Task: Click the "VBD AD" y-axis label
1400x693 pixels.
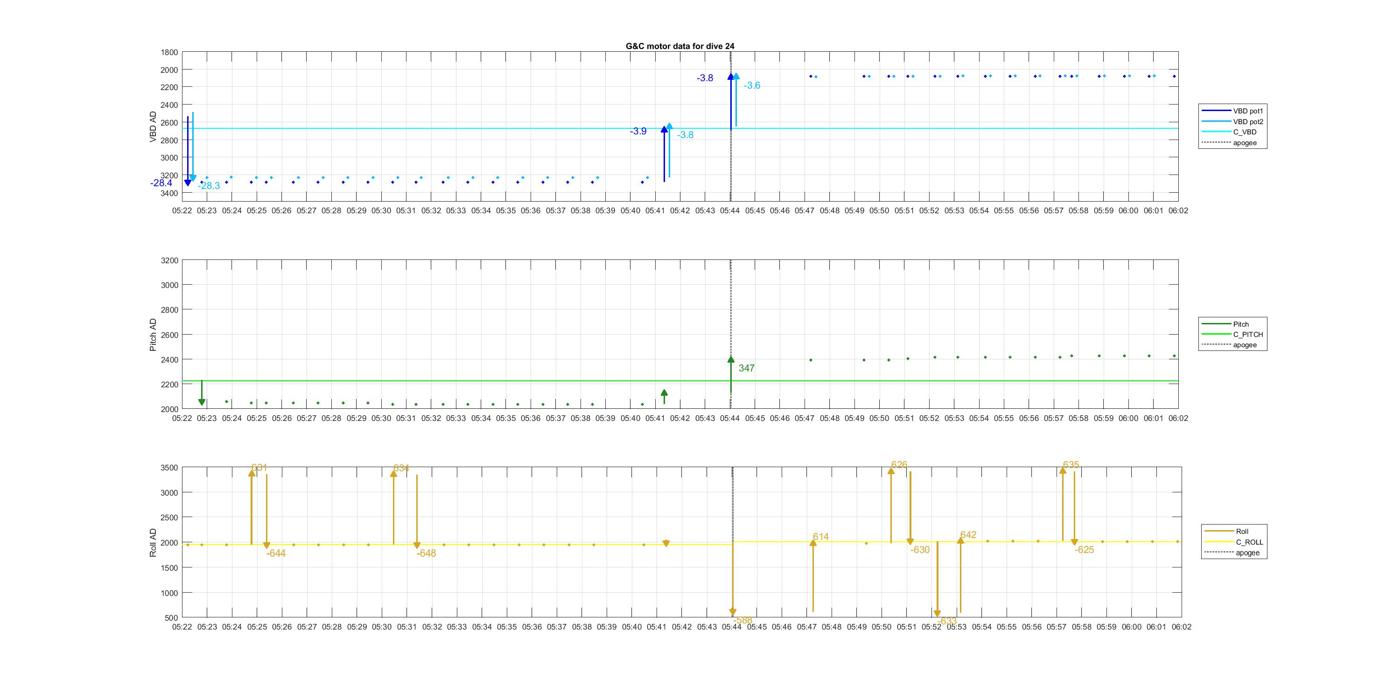Action: (154, 127)
